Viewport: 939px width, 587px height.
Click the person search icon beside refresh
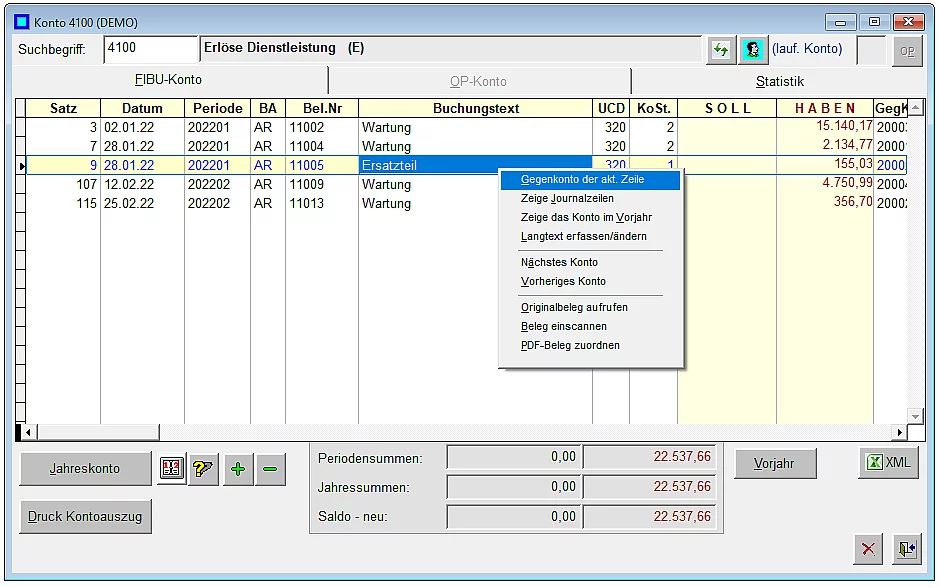[x=752, y=50]
